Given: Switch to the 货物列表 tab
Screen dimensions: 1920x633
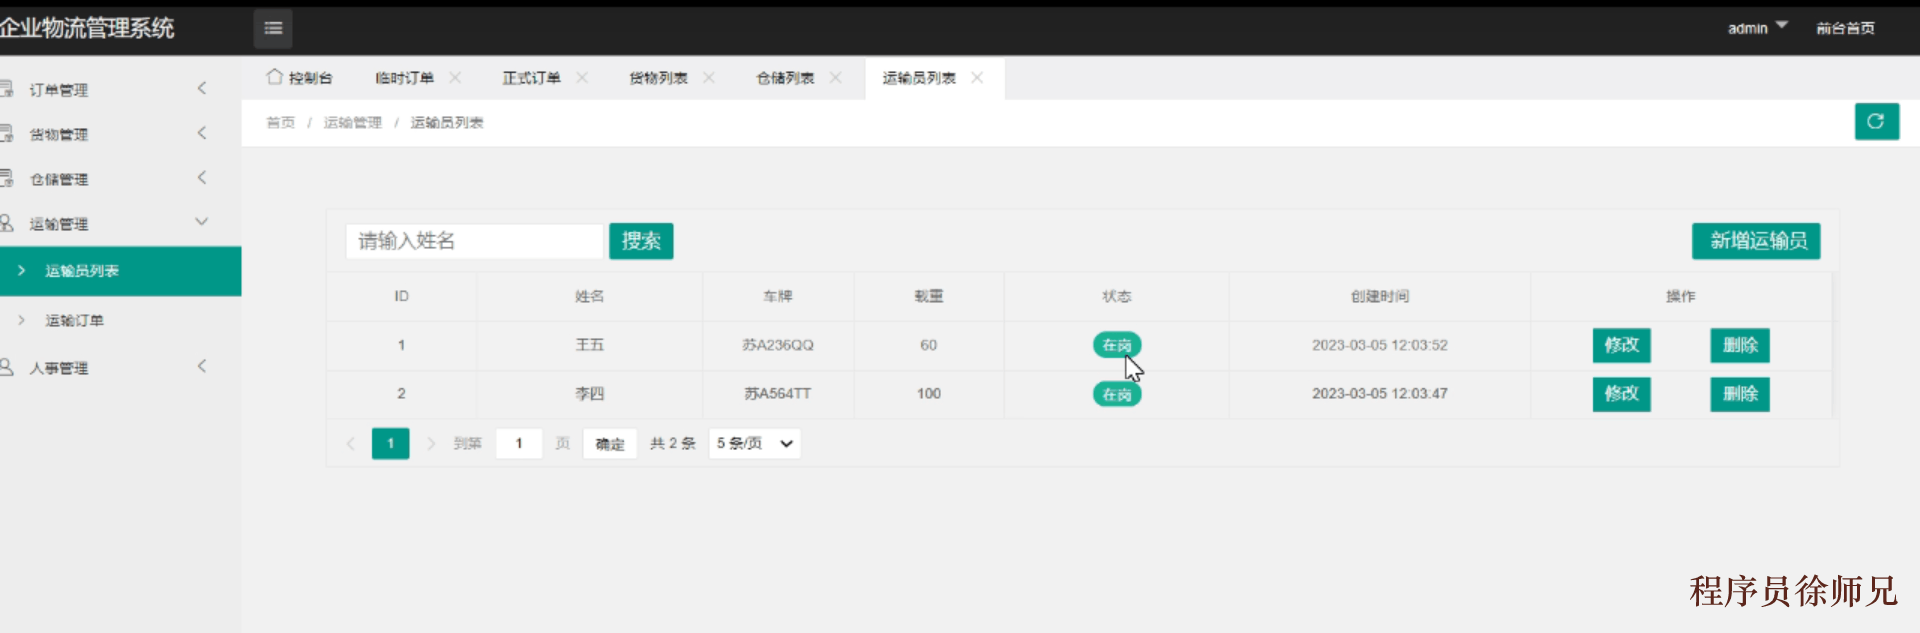Looking at the screenshot, I should 659,78.
